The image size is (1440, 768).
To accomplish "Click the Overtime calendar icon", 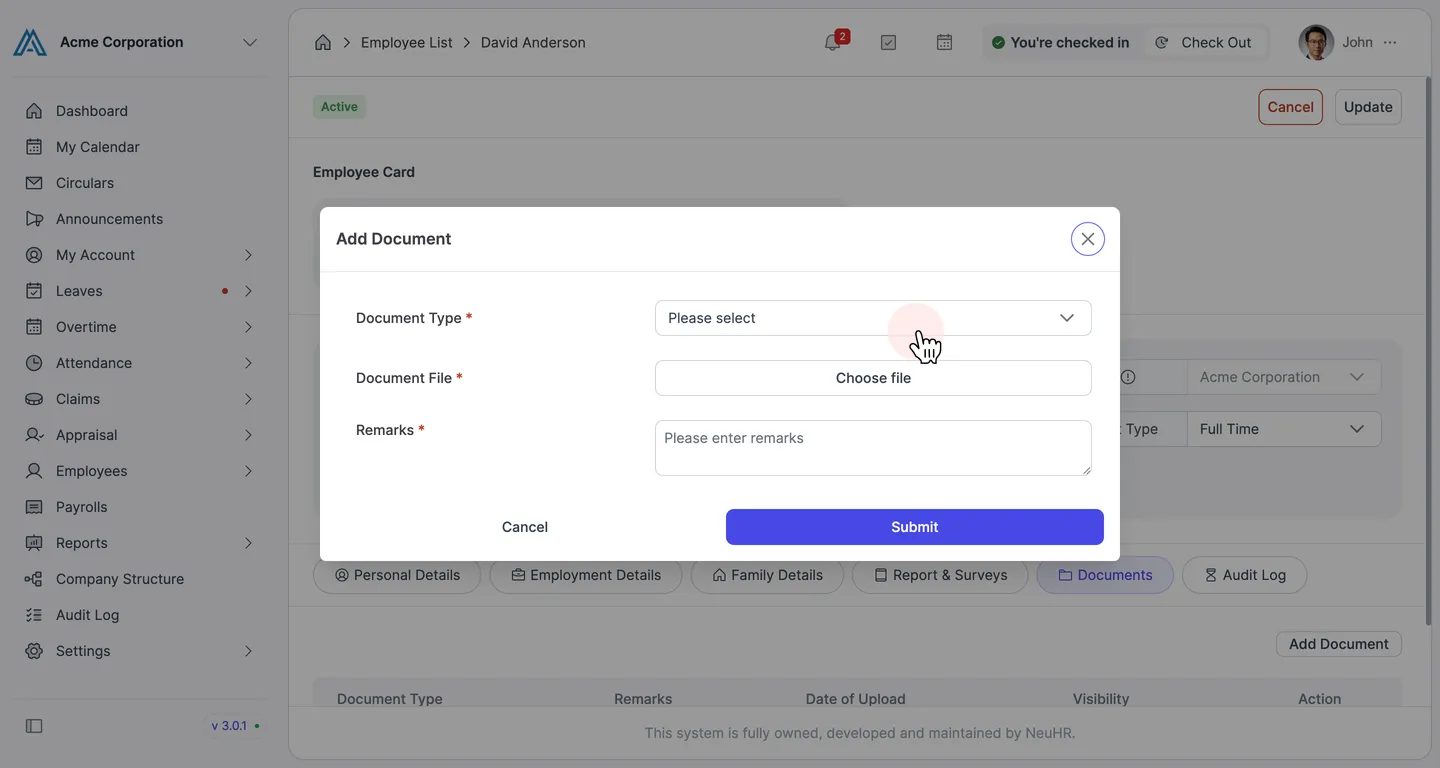I will click(34, 327).
